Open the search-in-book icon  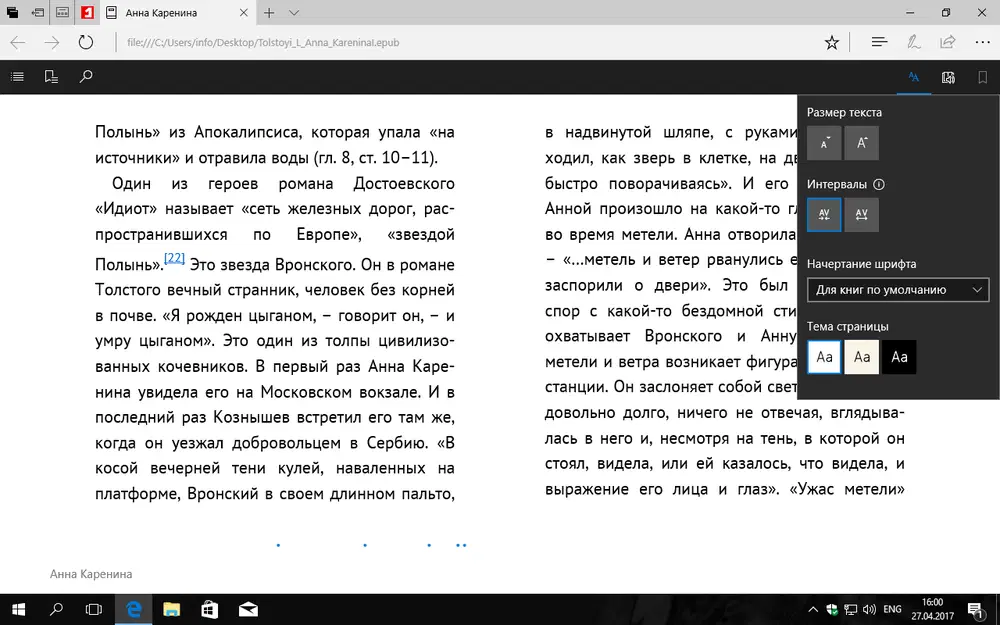(86, 77)
